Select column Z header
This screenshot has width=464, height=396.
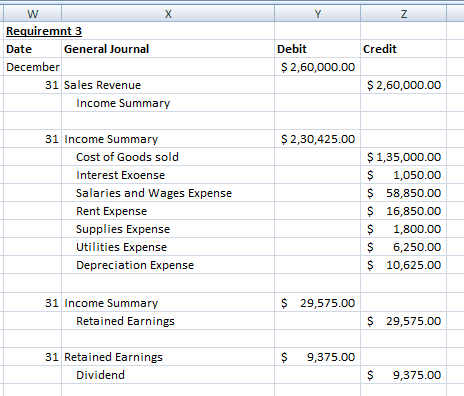pyautogui.click(x=404, y=14)
